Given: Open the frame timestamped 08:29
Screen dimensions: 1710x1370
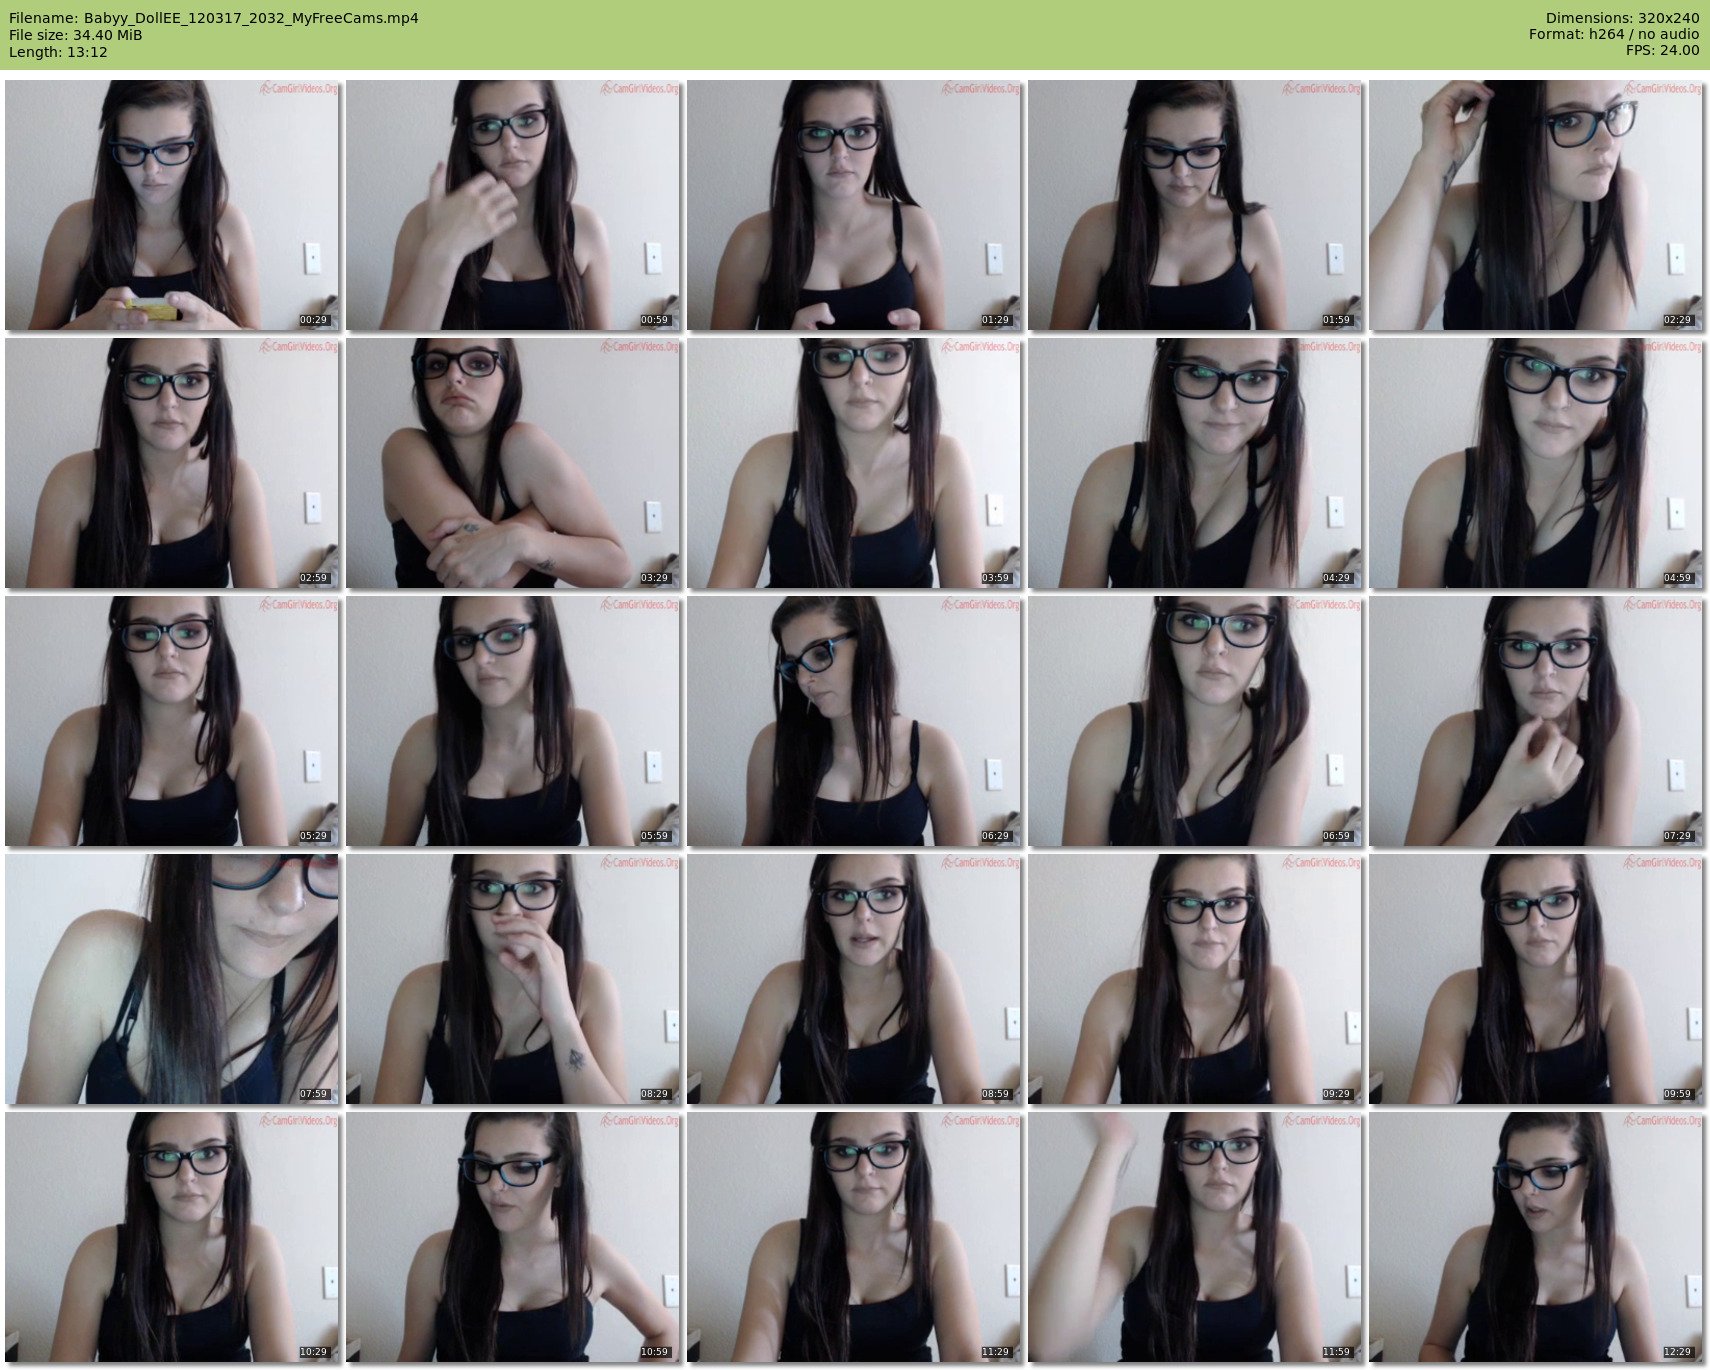Looking at the screenshot, I should pos(513,979).
